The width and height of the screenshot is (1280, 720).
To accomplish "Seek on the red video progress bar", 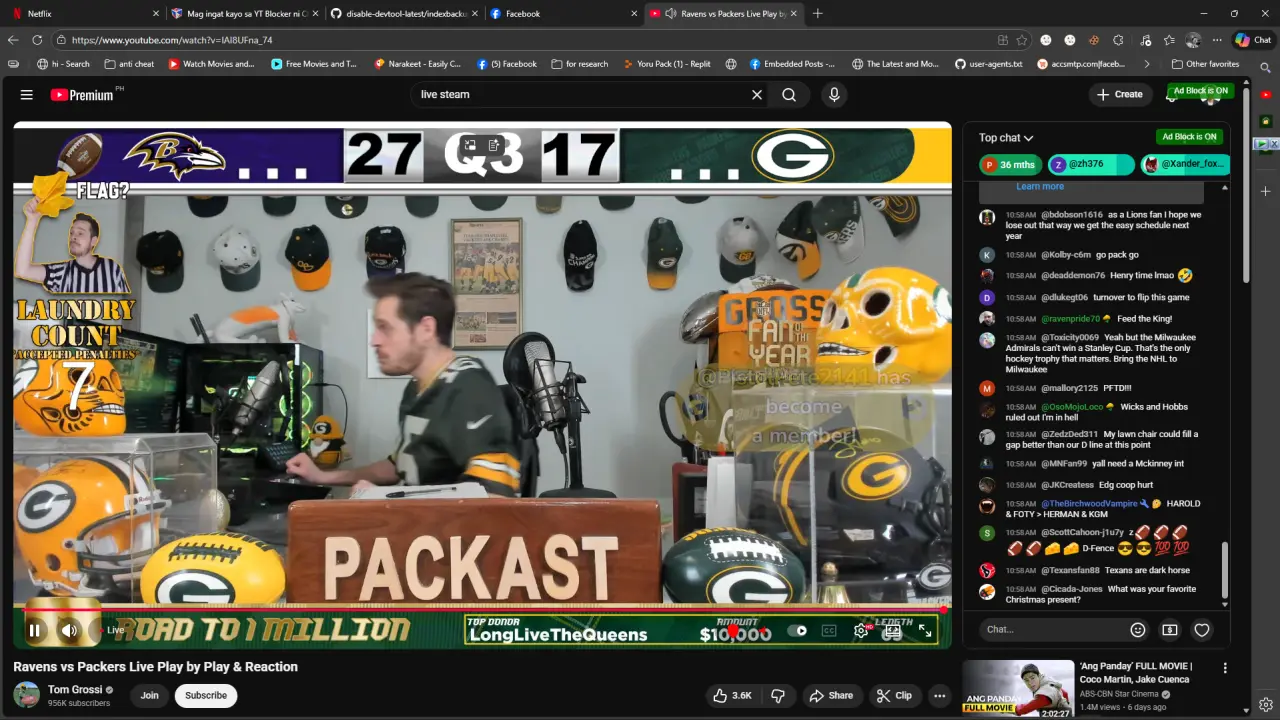I will [482, 609].
